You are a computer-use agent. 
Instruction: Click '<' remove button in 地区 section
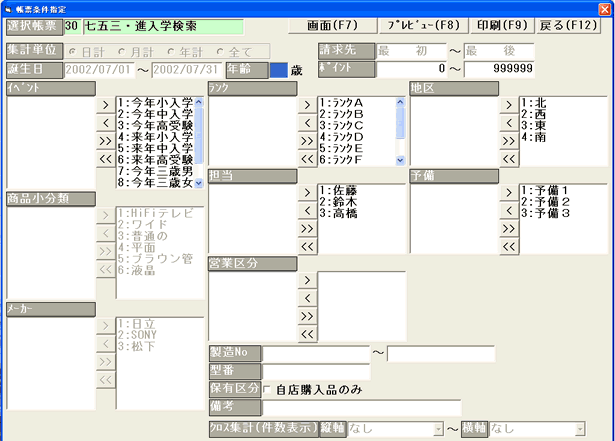coord(509,121)
